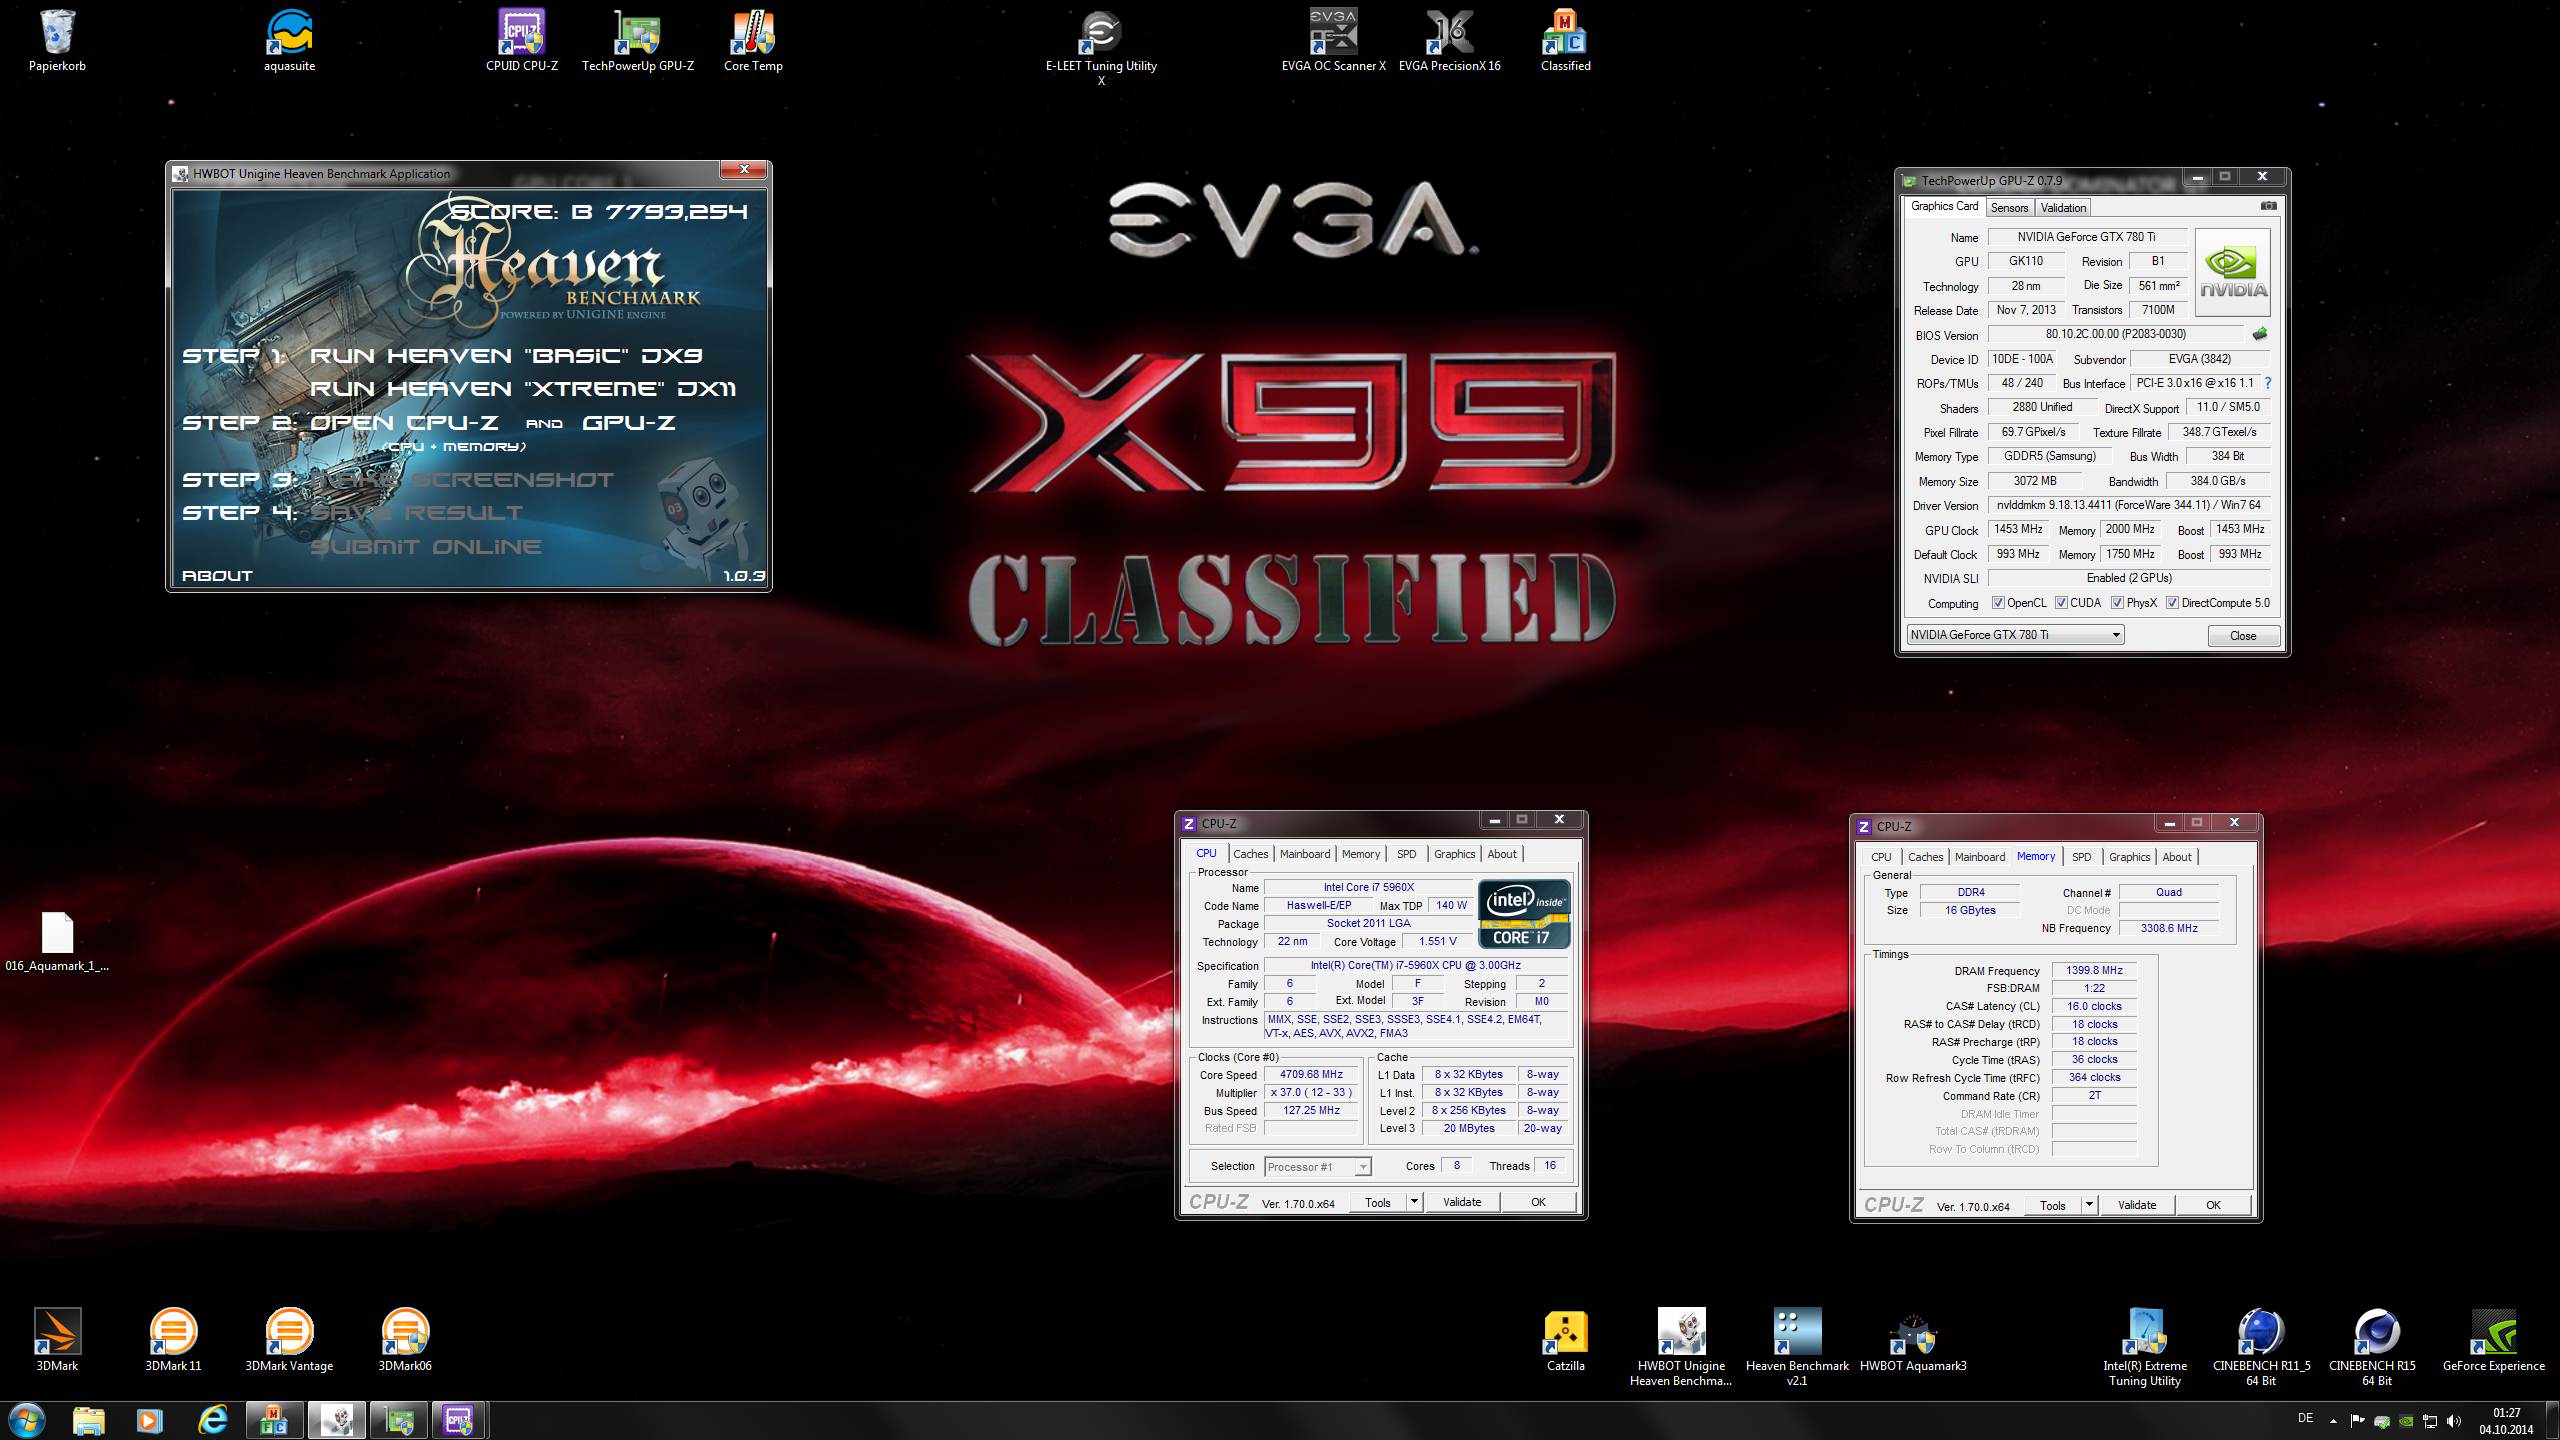Open Windows Media Player from the taskbar
The width and height of the screenshot is (2560, 1440).
click(150, 1420)
